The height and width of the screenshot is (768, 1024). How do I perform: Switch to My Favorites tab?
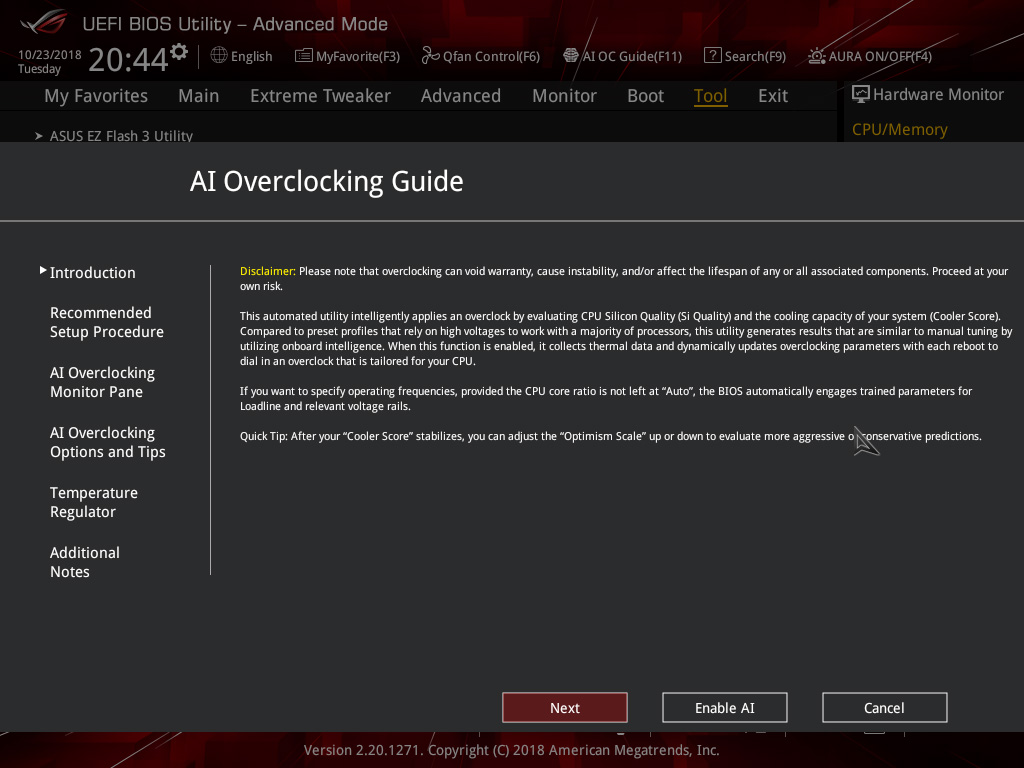(96, 96)
